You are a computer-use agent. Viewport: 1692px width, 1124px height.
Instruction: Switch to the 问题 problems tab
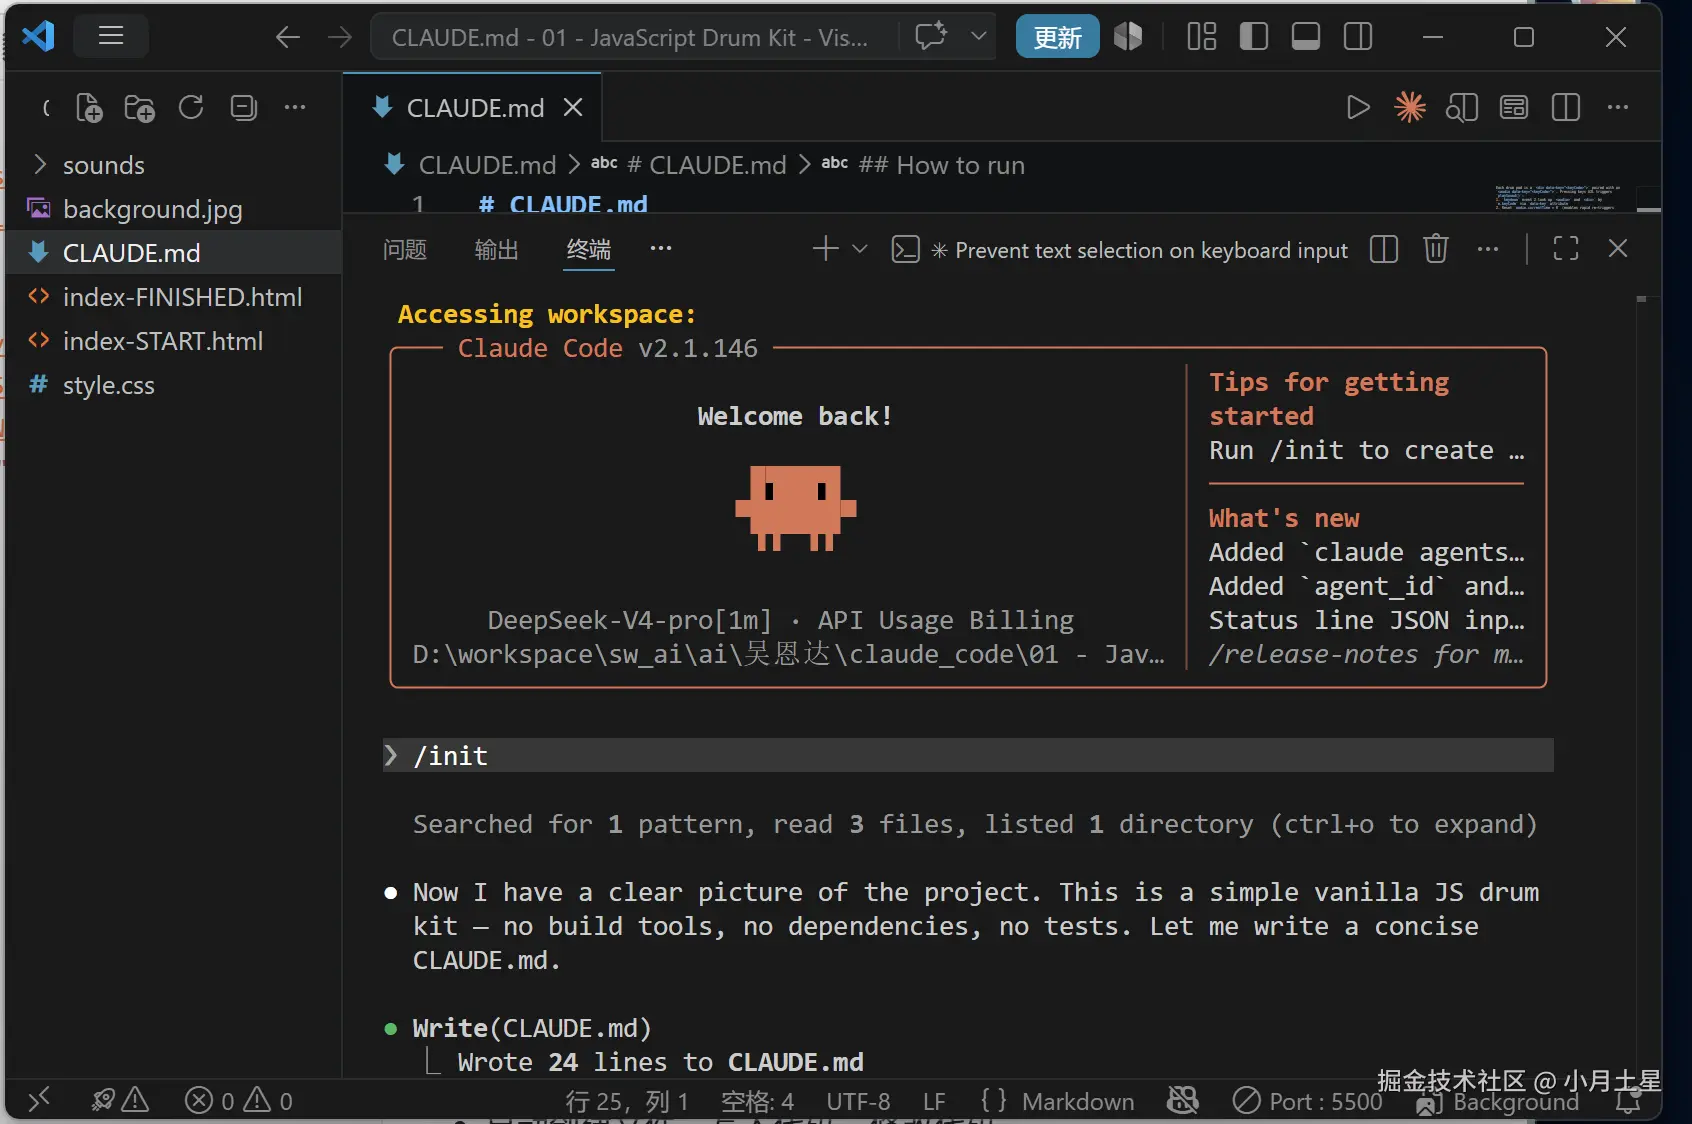pos(405,249)
